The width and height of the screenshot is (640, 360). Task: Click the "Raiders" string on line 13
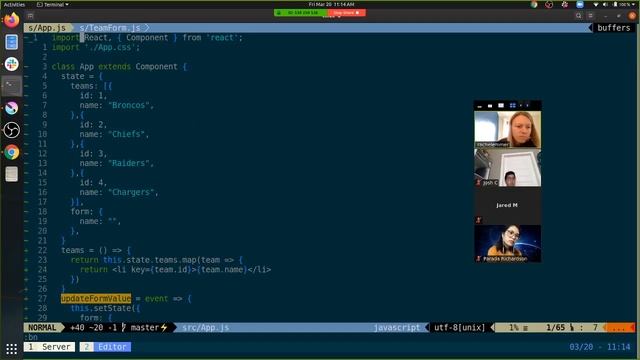pyautogui.click(x=128, y=163)
